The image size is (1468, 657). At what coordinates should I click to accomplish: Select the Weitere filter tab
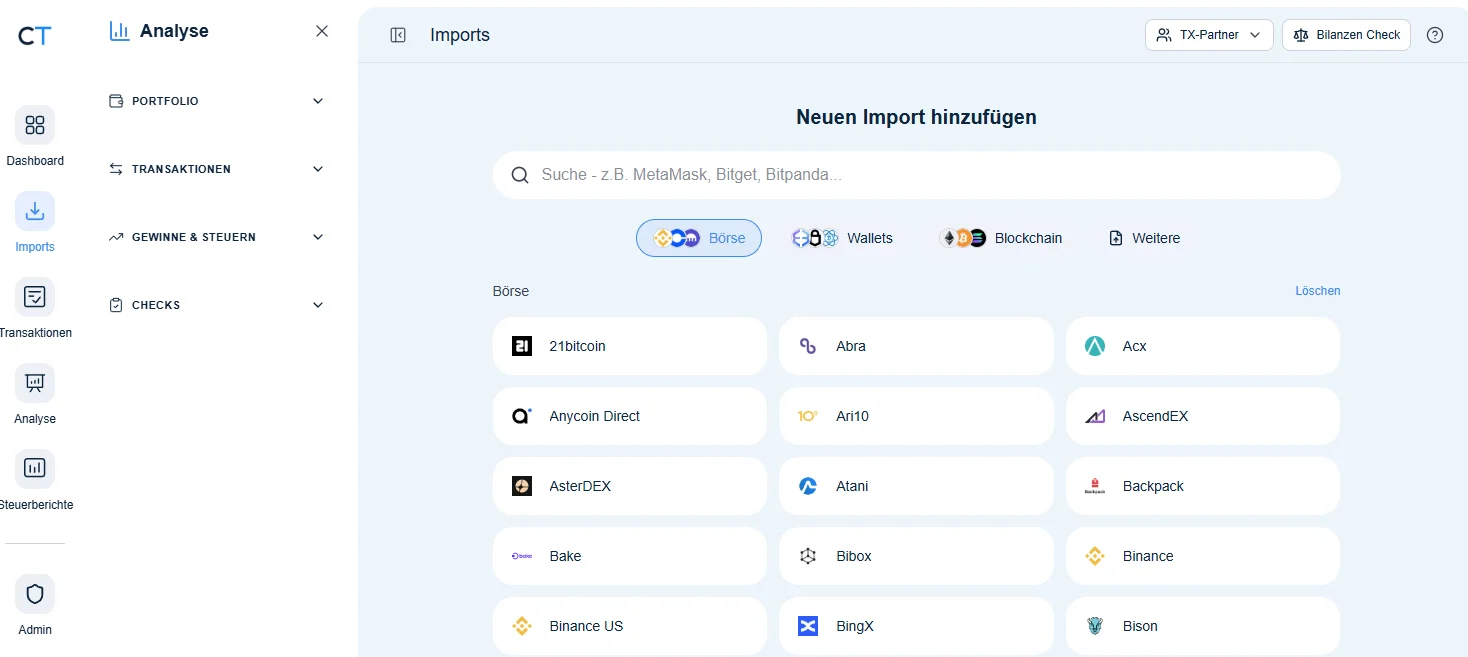coord(1144,238)
